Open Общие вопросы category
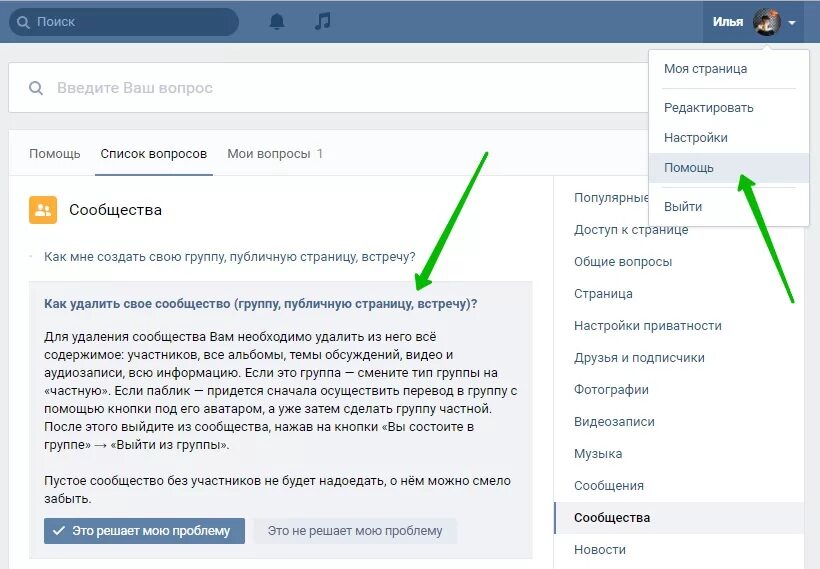Viewport: 820px width, 569px height. point(623,262)
